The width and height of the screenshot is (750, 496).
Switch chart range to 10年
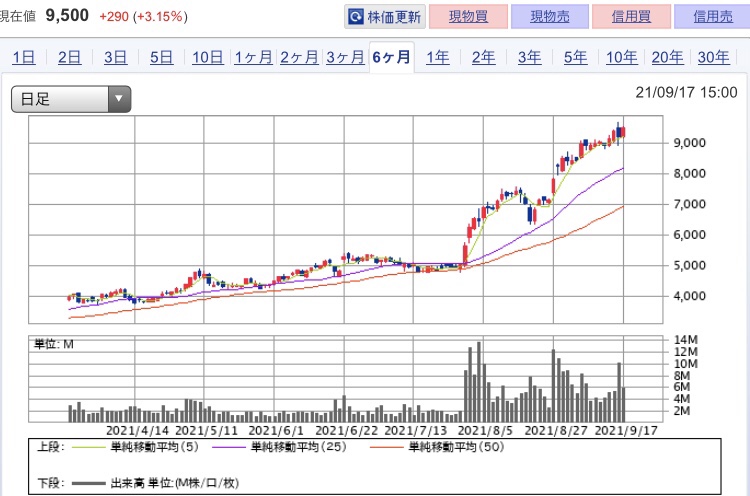tap(621, 57)
